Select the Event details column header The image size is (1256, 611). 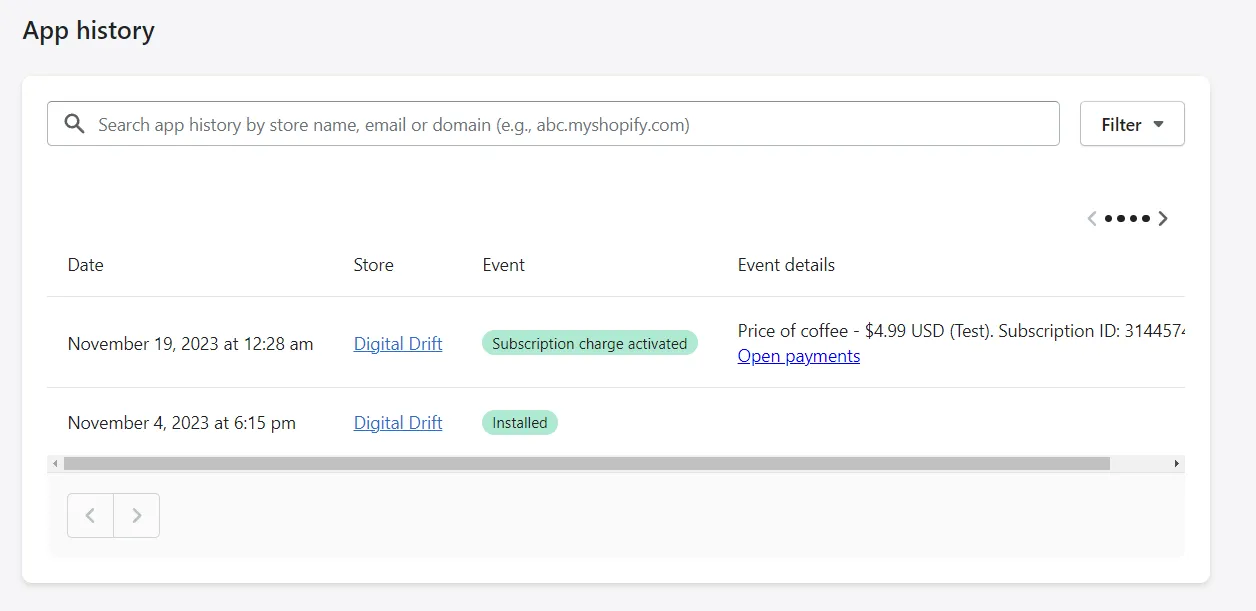(785, 264)
